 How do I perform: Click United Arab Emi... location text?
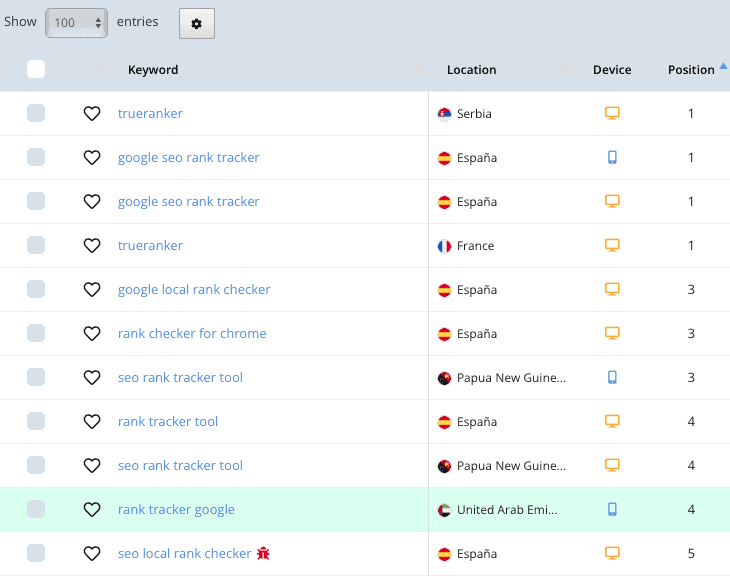click(507, 509)
